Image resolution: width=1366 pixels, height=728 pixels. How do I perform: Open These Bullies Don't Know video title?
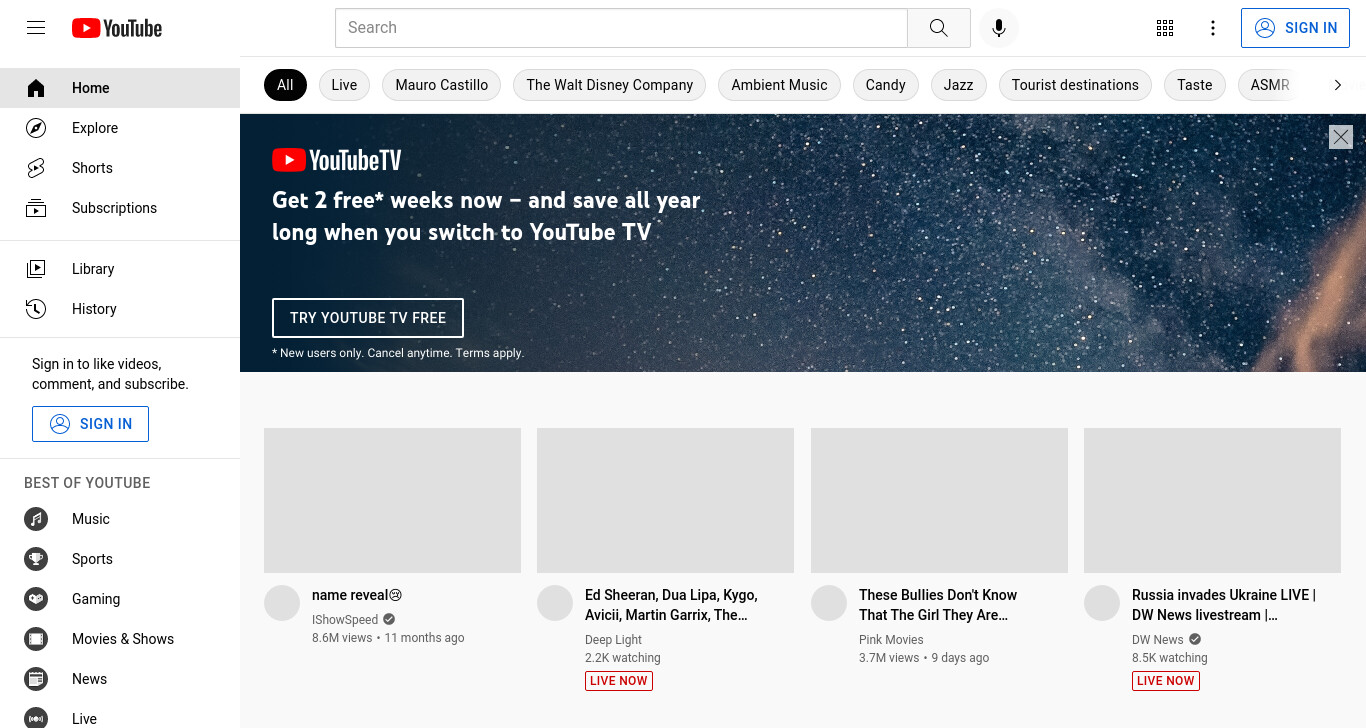click(x=938, y=605)
